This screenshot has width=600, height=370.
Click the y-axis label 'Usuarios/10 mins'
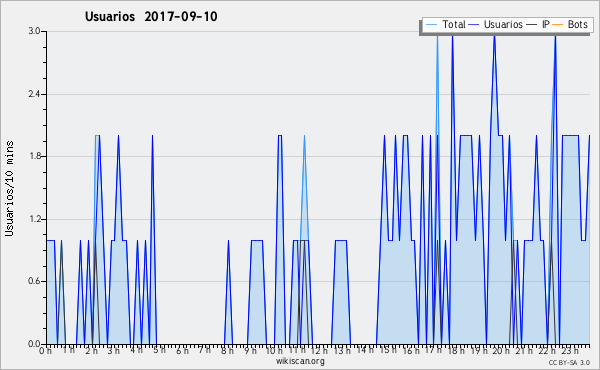click(9, 188)
